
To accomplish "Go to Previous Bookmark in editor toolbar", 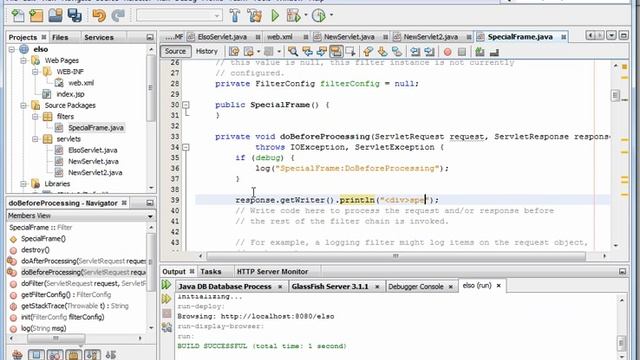I will coord(368,51).
